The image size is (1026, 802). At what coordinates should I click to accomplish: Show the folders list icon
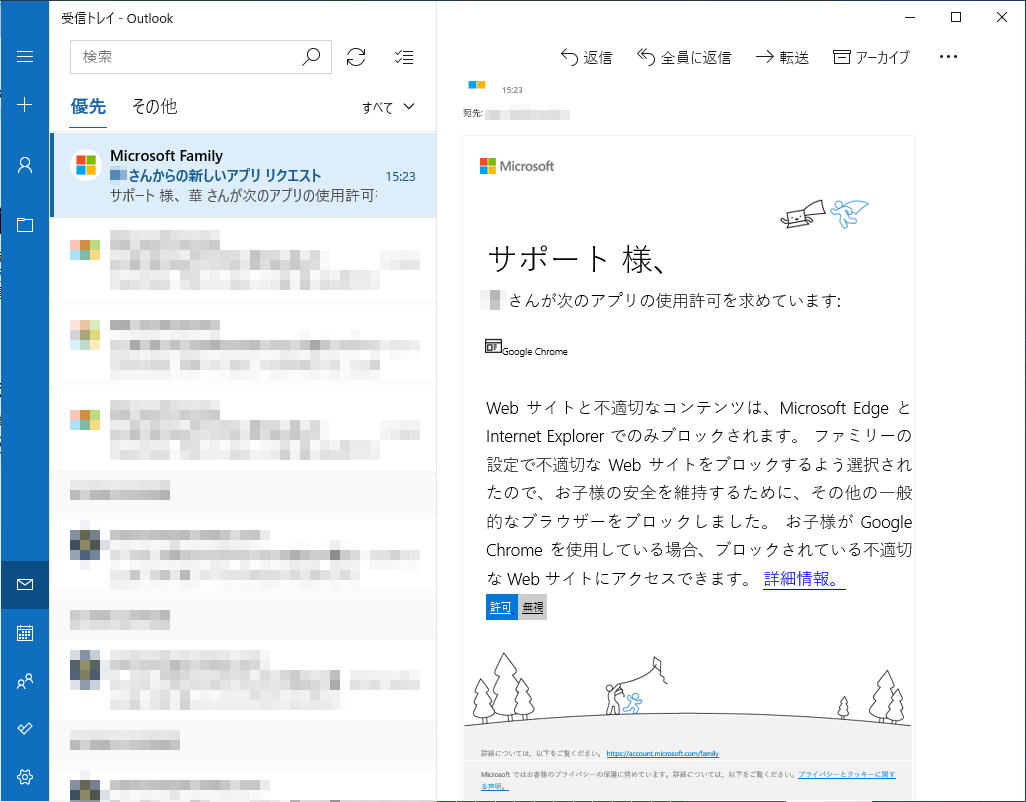(25, 225)
